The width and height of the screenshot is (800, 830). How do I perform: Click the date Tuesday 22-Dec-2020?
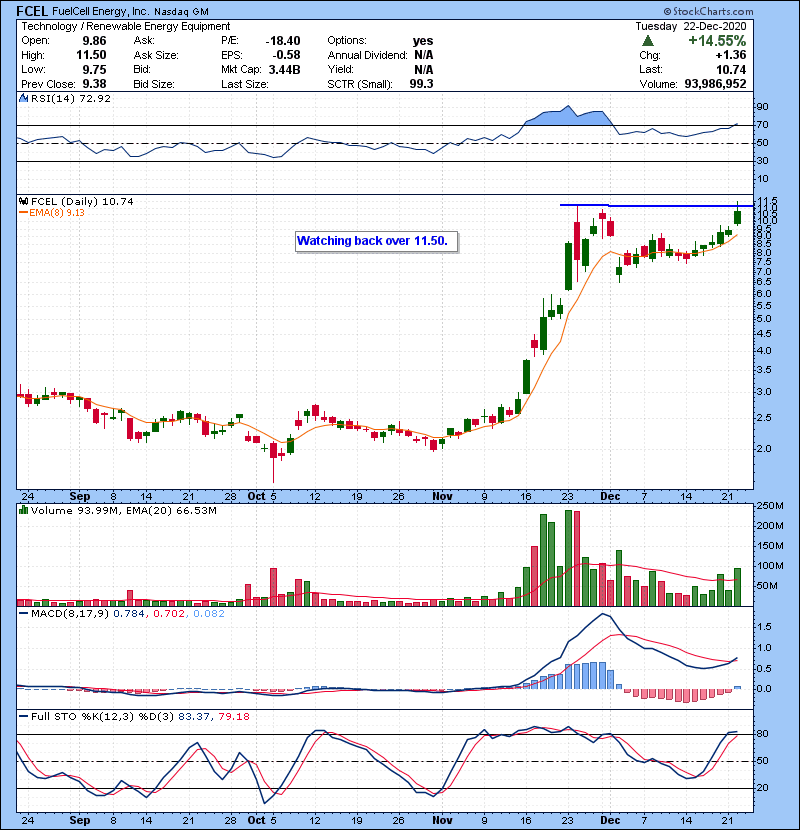[691, 26]
